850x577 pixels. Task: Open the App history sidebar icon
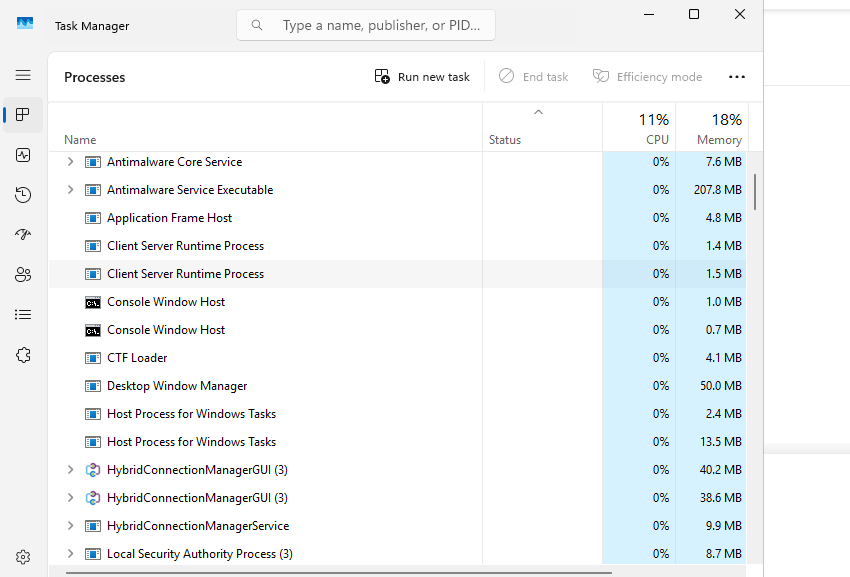(23, 195)
